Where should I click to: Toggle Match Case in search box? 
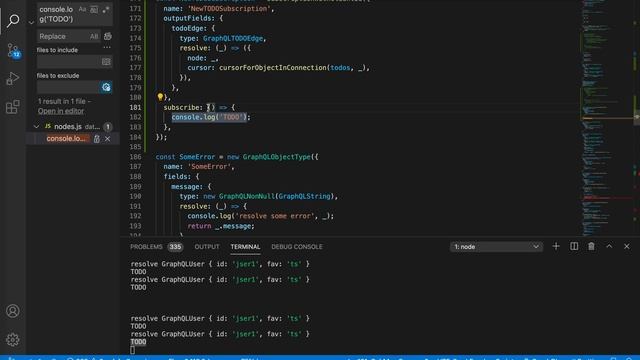point(82,9)
